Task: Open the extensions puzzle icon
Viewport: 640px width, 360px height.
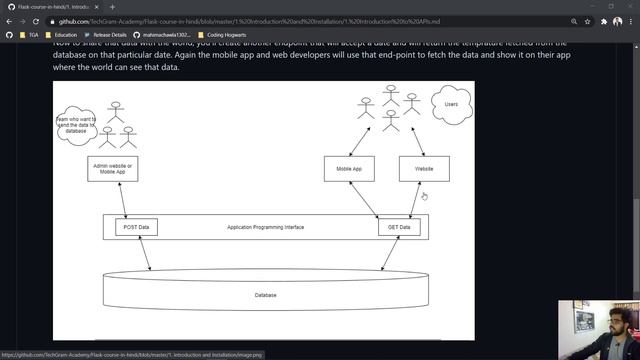Action: coord(604,22)
